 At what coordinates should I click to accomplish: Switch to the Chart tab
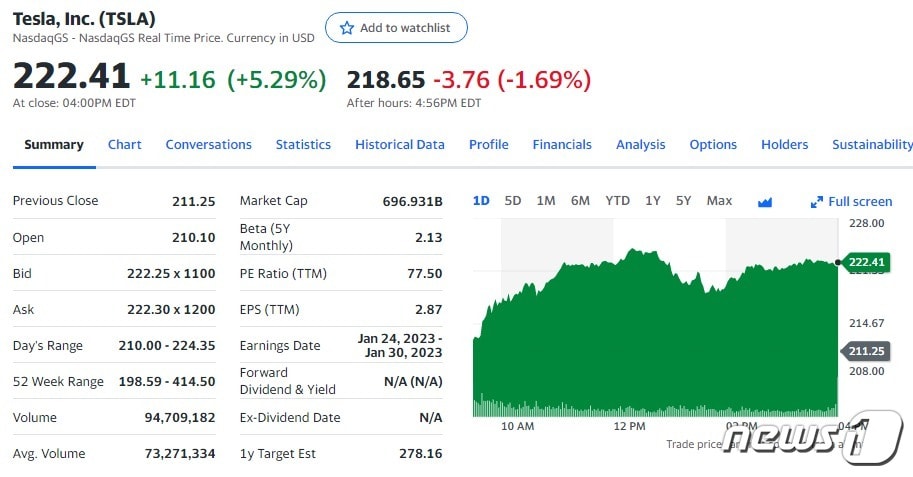(x=125, y=144)
